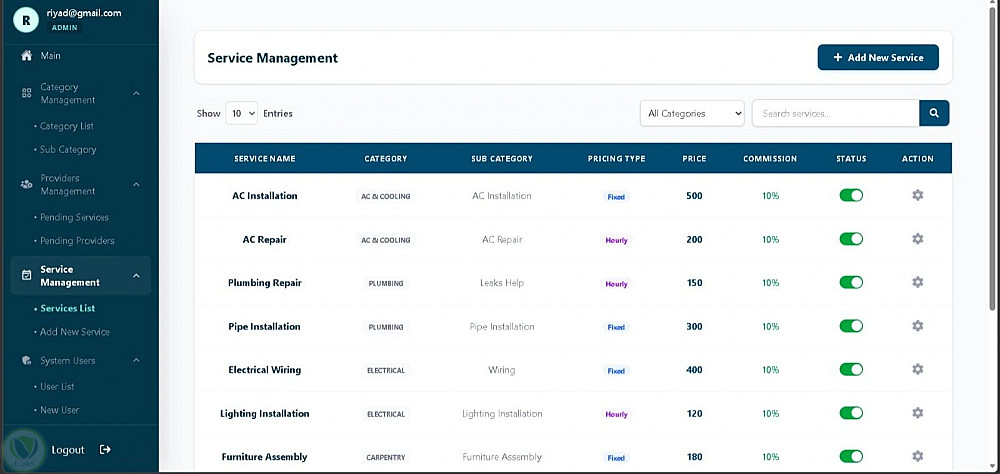Open gear settings for AC Installation
The image size is (1000, 474).
pyautogui.click(x=917, y=195)
